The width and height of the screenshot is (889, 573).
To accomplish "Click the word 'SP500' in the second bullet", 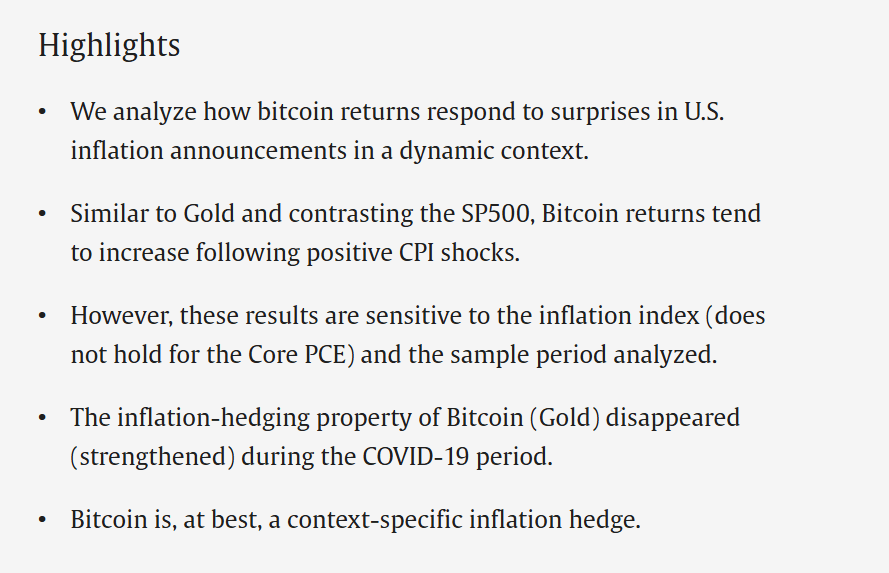I will (497, 214).
